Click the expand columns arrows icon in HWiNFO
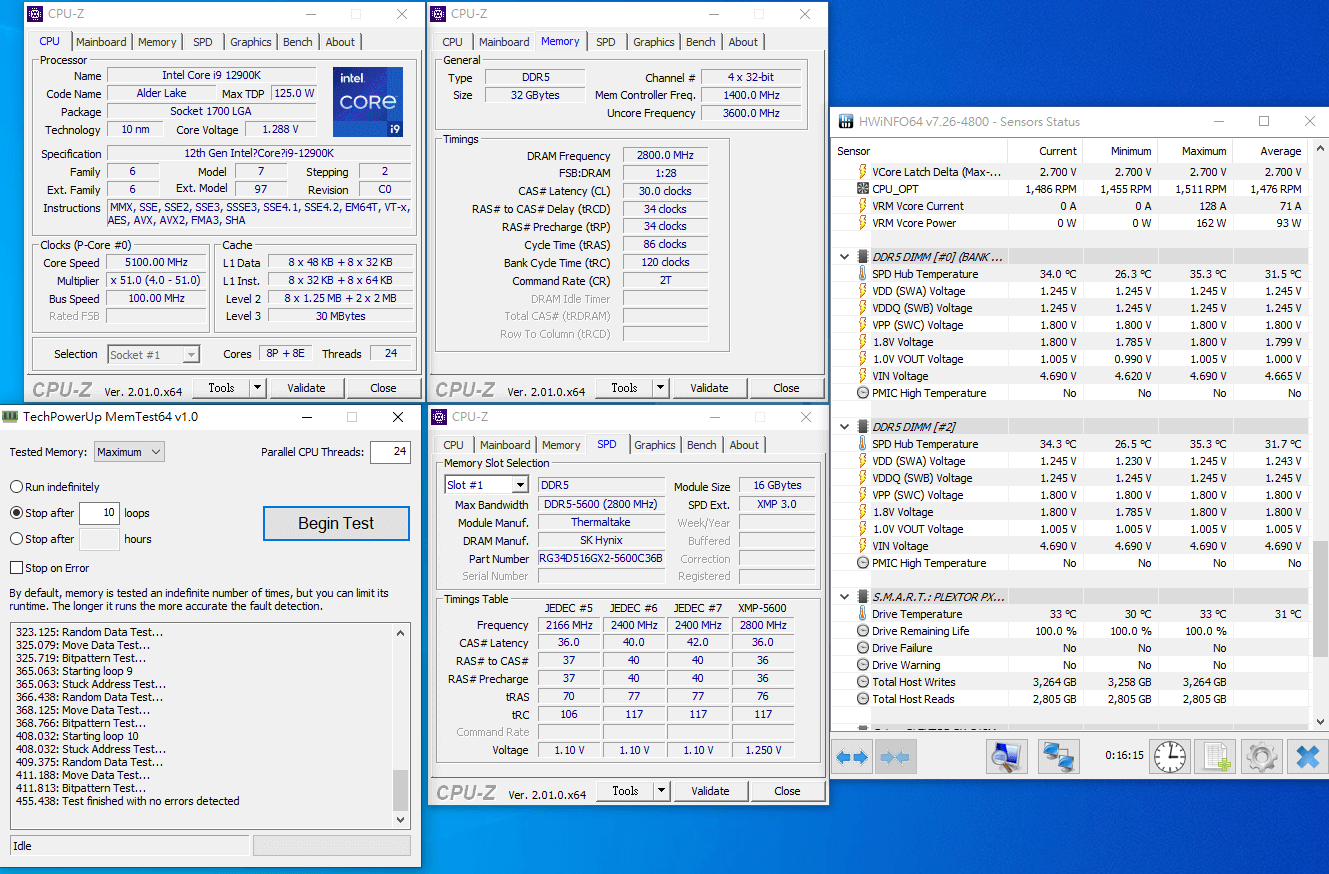Image resolution: width=1329 pixels, height=874 pixels. tap(853, 757)
